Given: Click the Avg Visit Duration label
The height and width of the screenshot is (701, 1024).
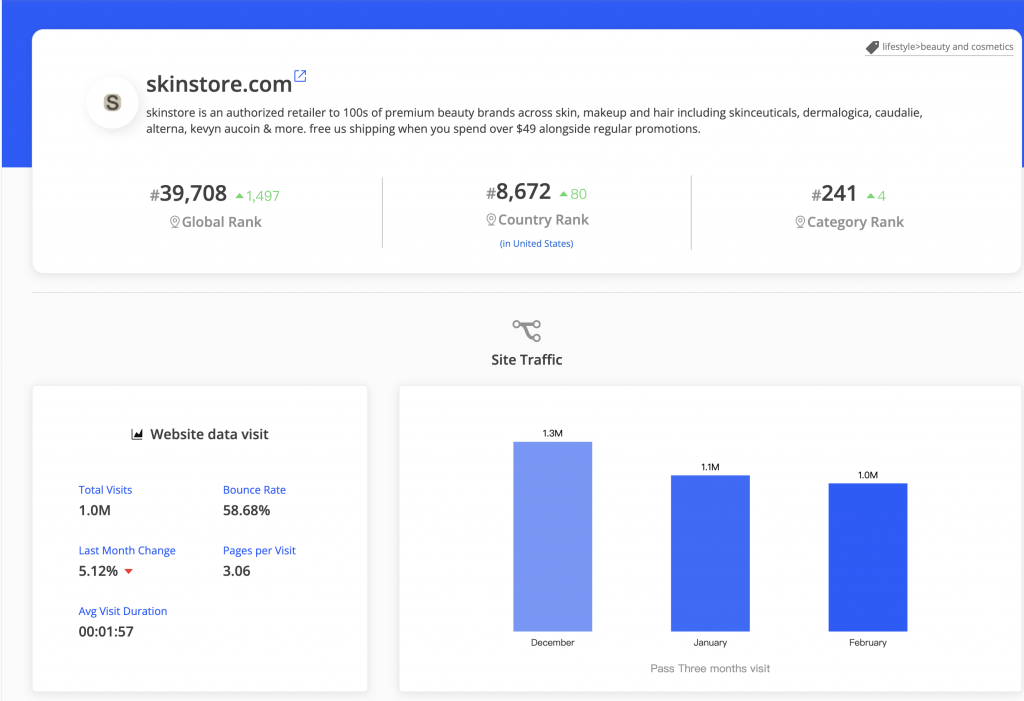Looking at the screenshot, I should click(x=123, y=611).
